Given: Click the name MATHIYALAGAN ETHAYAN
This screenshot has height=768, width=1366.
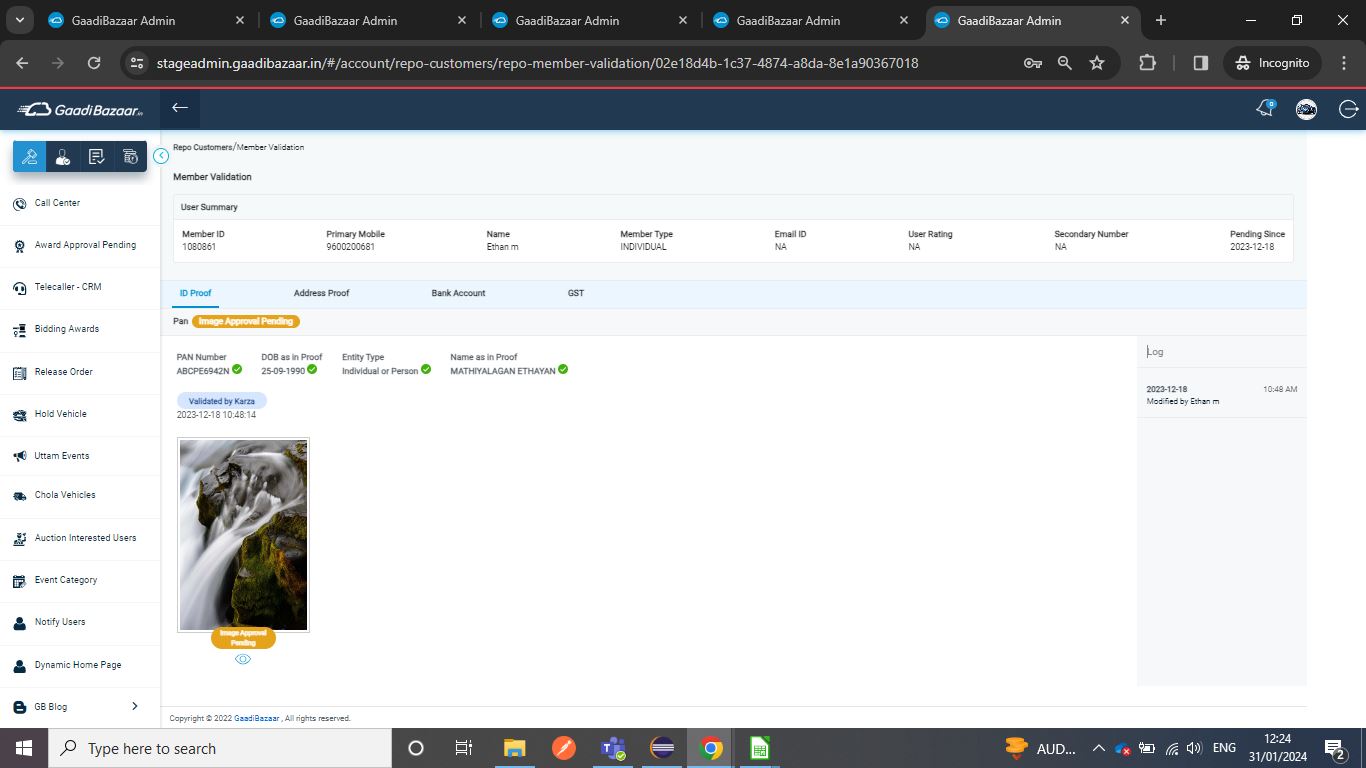Looking at the screenshot, I should click(503, 371).
